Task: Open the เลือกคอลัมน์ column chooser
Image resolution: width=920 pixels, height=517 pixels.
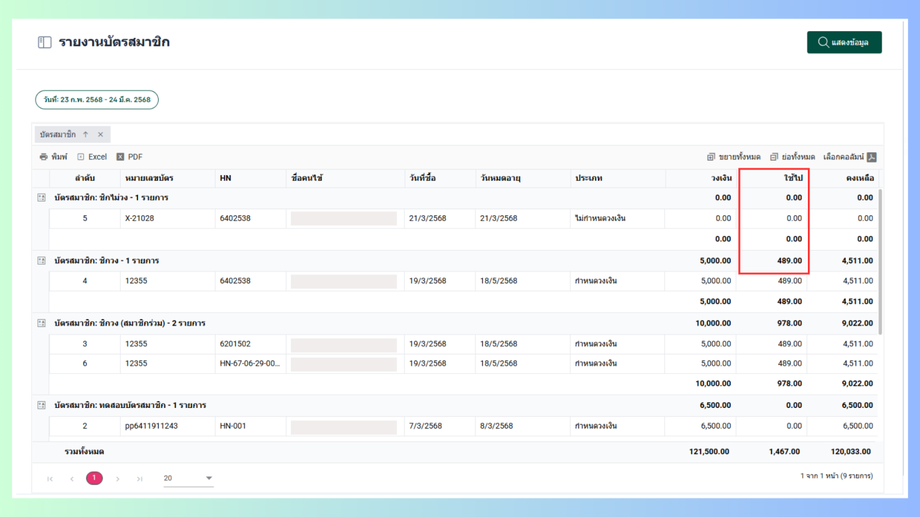Action: pos(849,157)
